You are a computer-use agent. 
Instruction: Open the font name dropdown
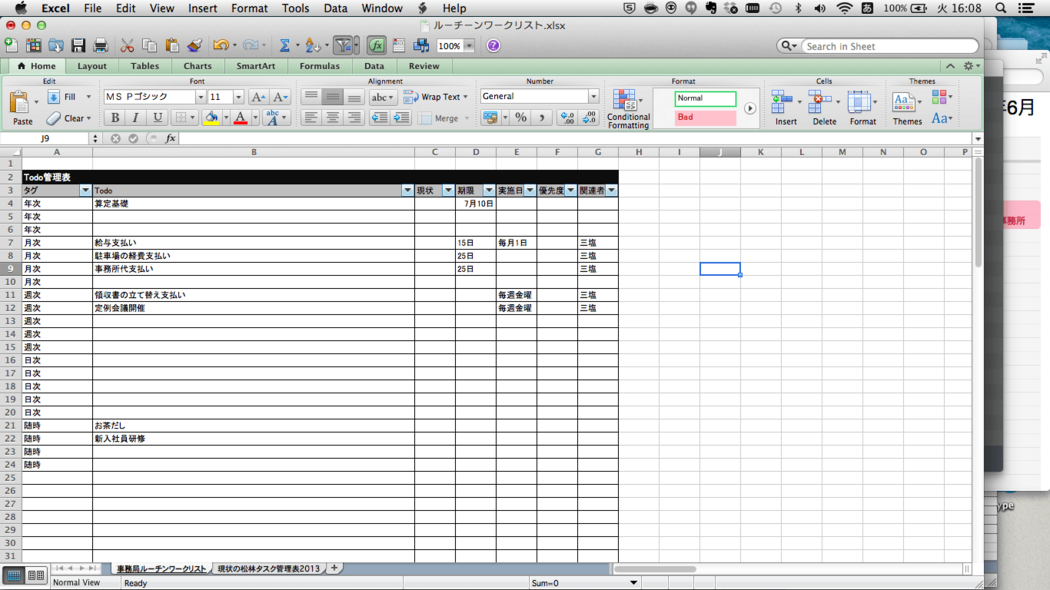coord(200,97)
